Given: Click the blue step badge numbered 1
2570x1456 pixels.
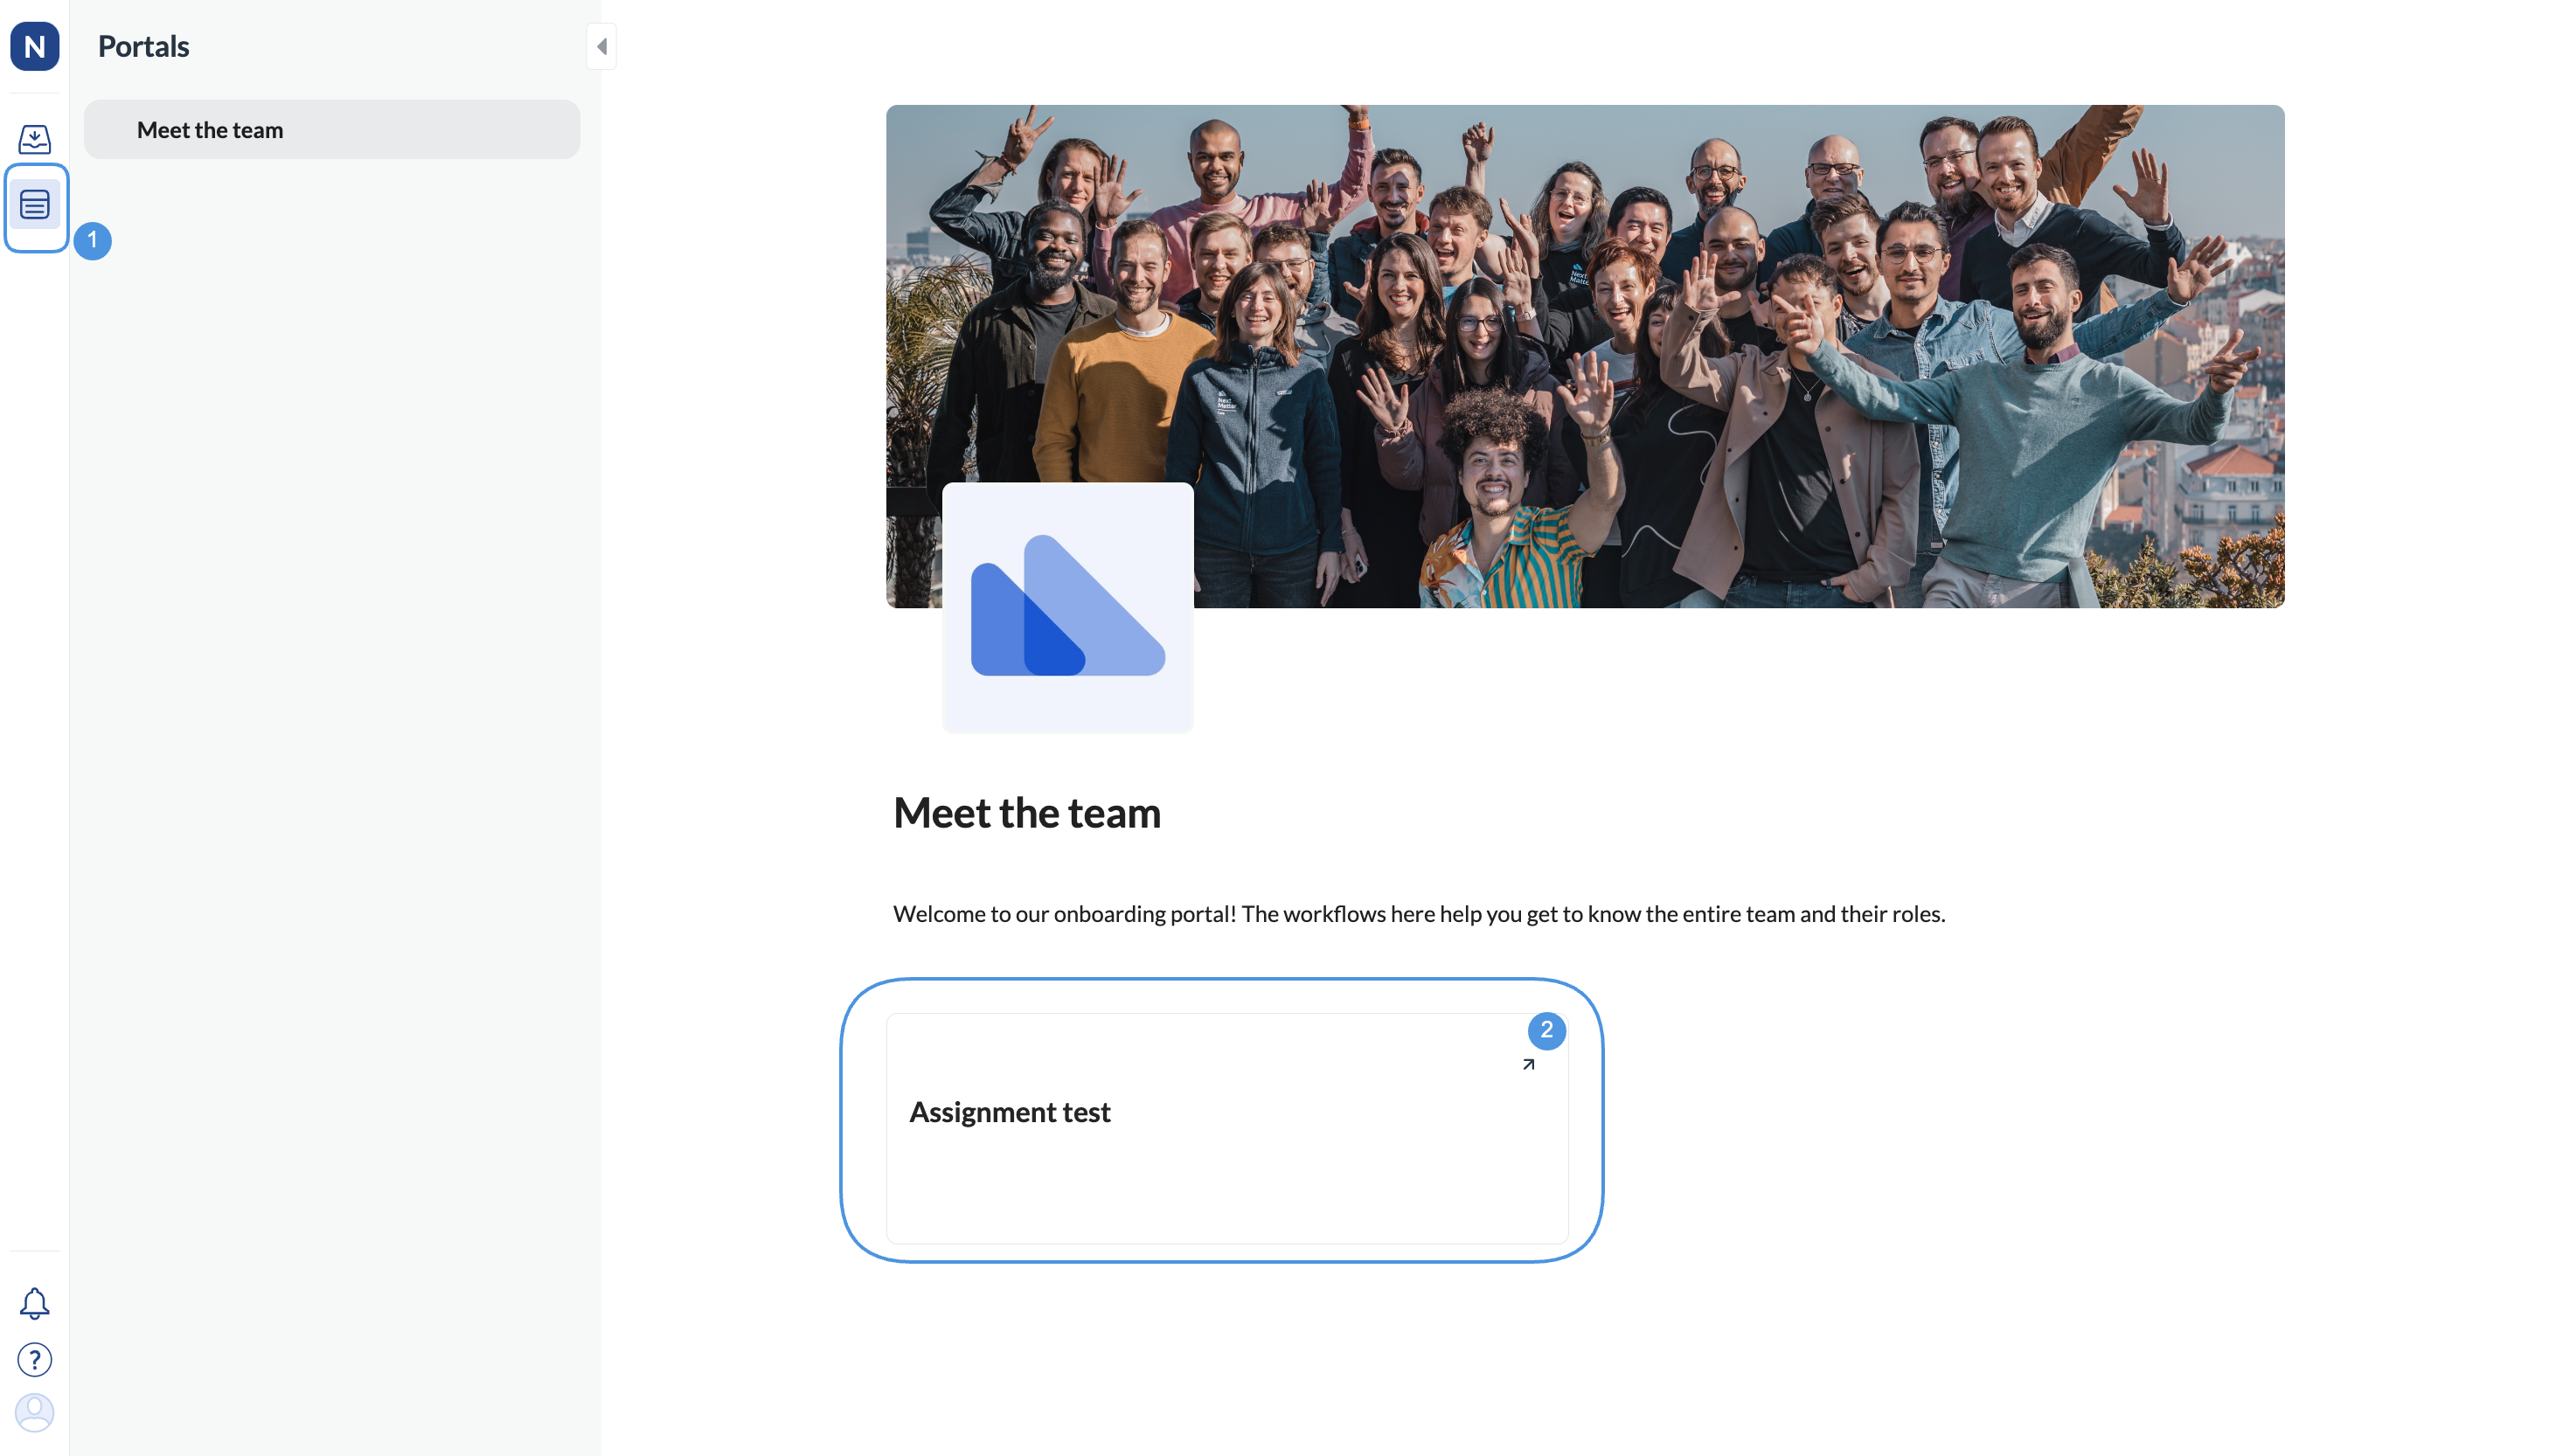Looking at the screenshot, I should coord(92,240).
